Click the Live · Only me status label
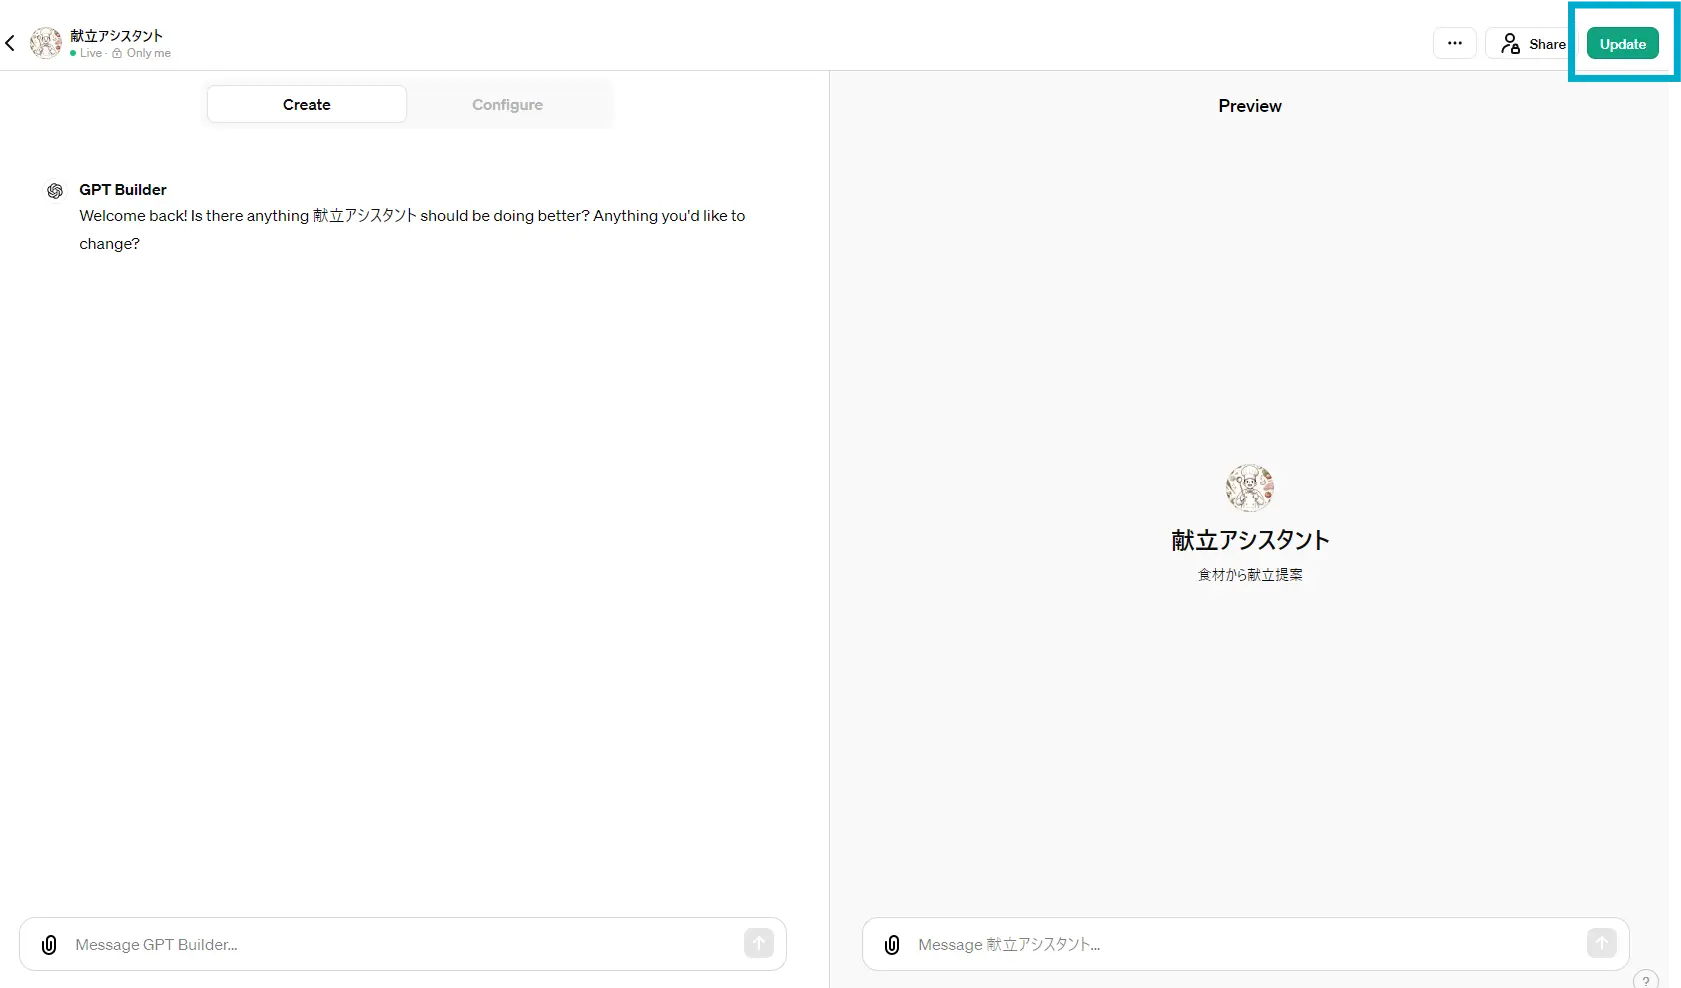This screenshot has width=1681, height=988. tap(121, 54)
